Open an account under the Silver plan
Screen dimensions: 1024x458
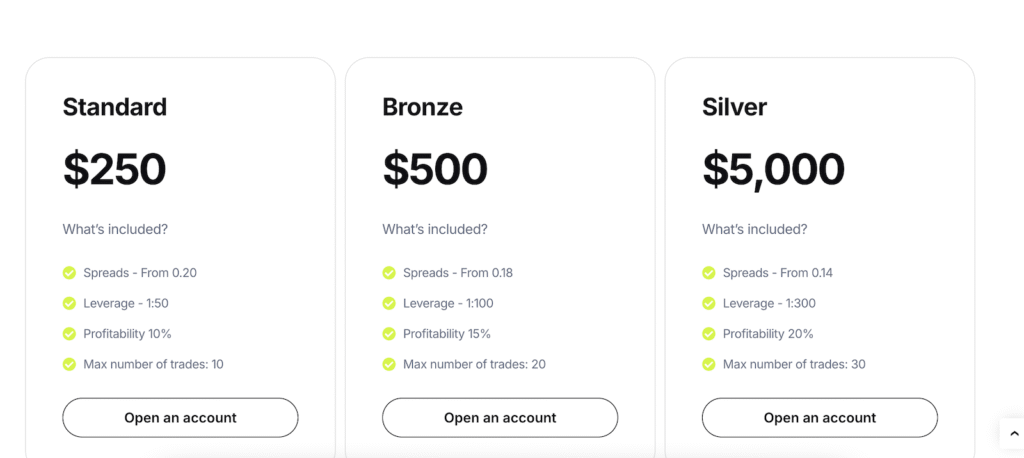pyautogui.click(x=820, y=417)
